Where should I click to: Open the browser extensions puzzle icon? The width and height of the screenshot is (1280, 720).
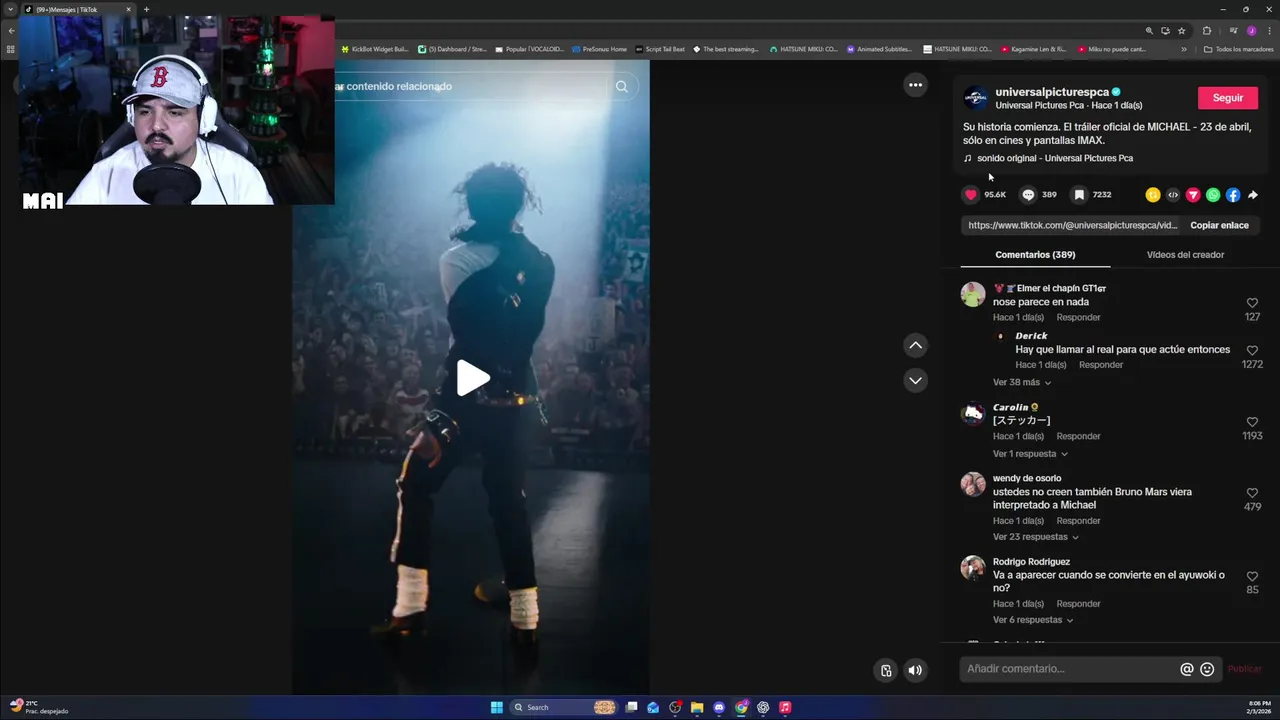[1206, 31]
